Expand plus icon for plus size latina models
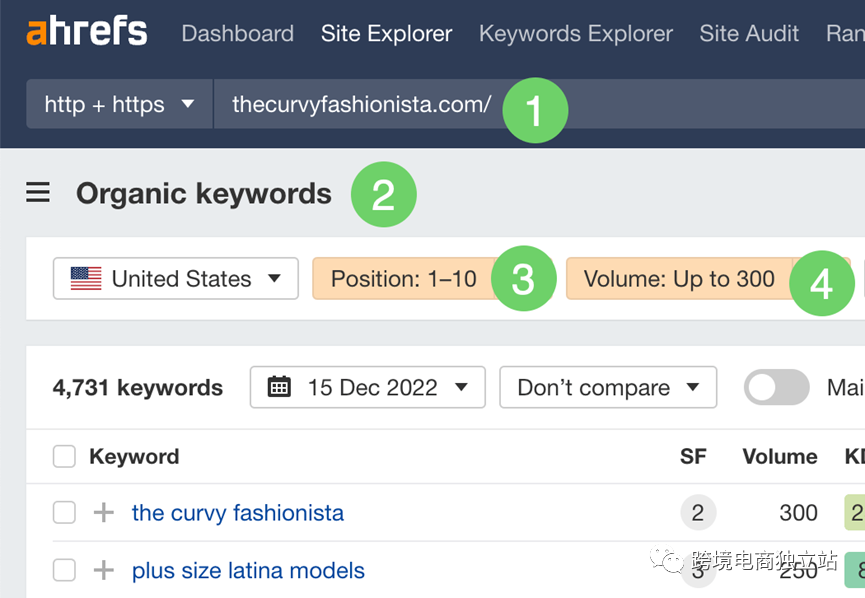 (x=104, y=570)
